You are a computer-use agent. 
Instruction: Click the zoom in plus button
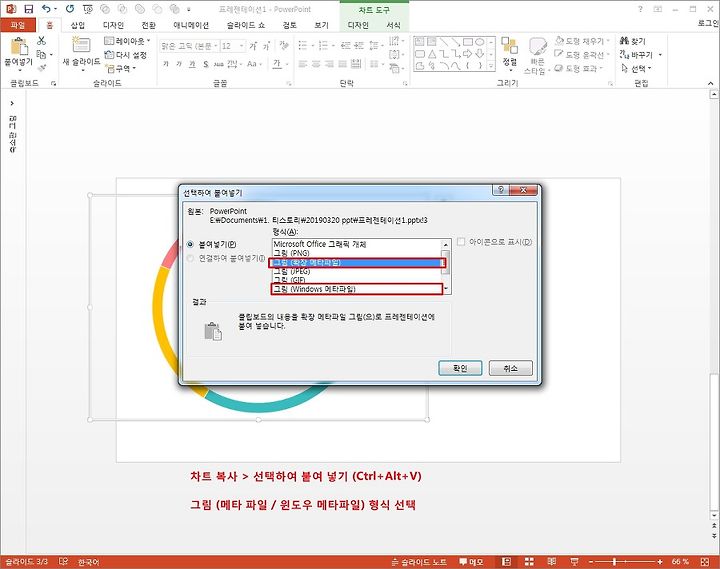tap(659, 562)
